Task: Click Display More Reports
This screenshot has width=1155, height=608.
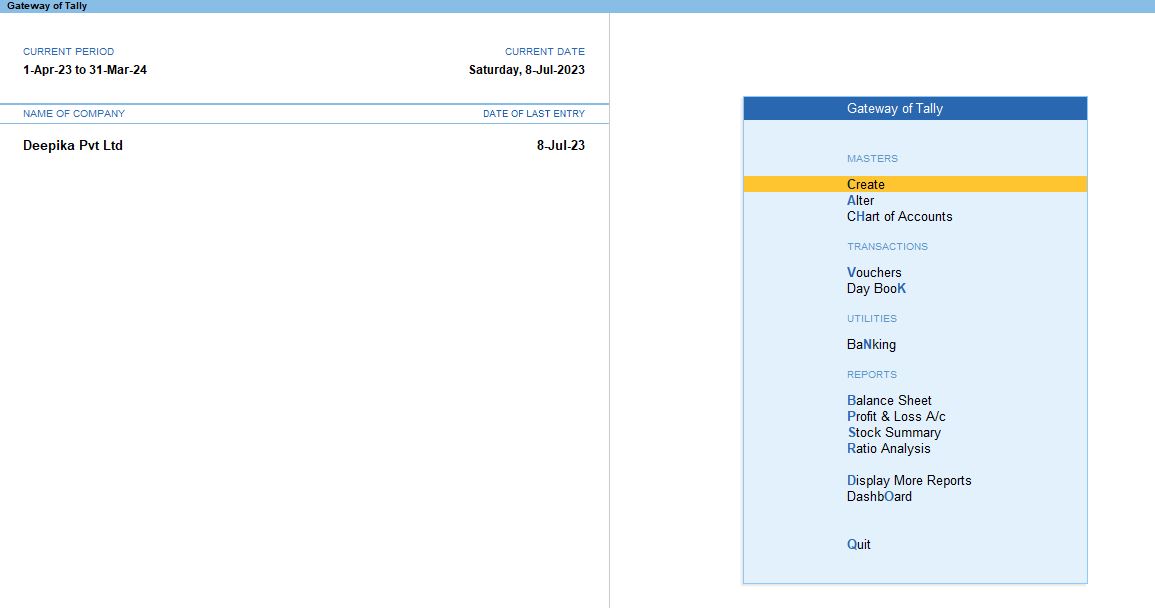Action: 909,480
